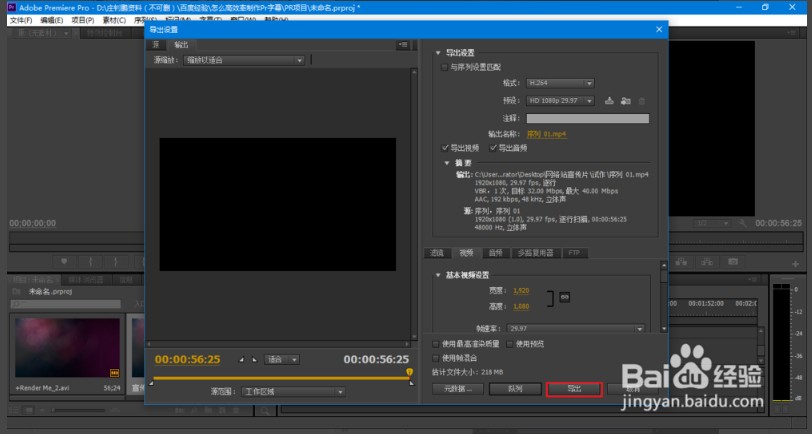The image size is (812, 434).
Task: Open the preview panel flyout menu icon
Action: (402, 45)
